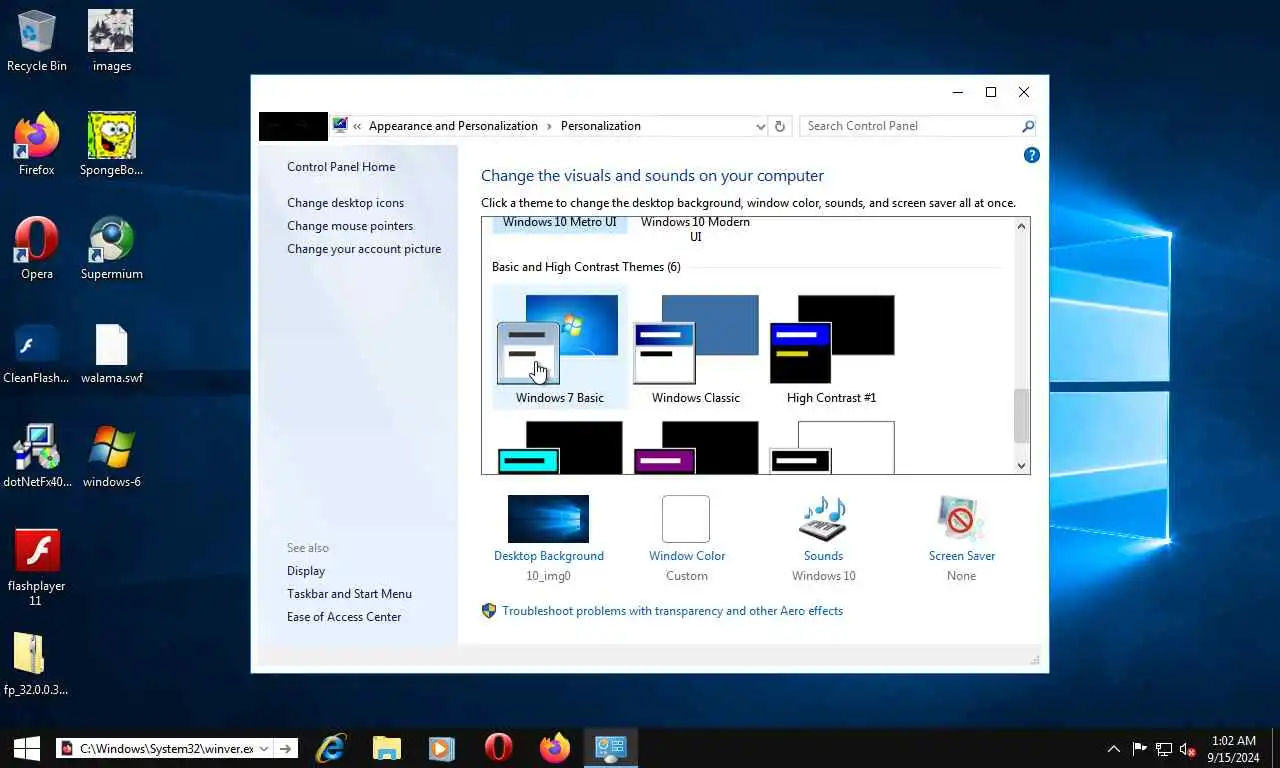Image resolution: width=1280 pixels, height=768 pixels.
Task: Select the CleanFlash desktop icon
Action: (x=37, y=353)
